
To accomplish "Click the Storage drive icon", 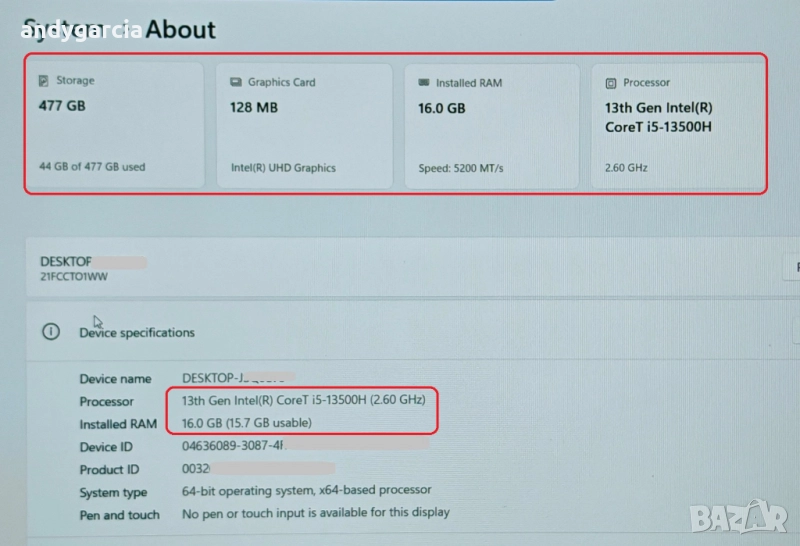I will (43, 81).
